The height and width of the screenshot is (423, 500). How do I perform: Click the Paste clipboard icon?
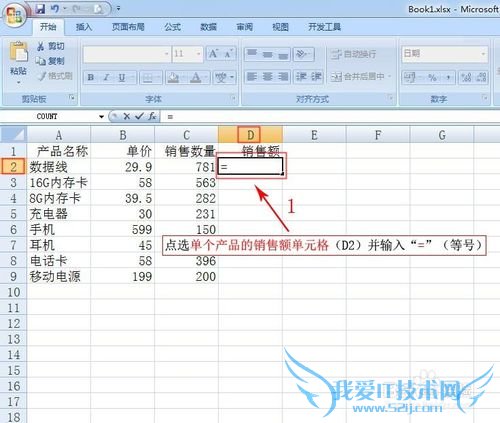(18, 52)
